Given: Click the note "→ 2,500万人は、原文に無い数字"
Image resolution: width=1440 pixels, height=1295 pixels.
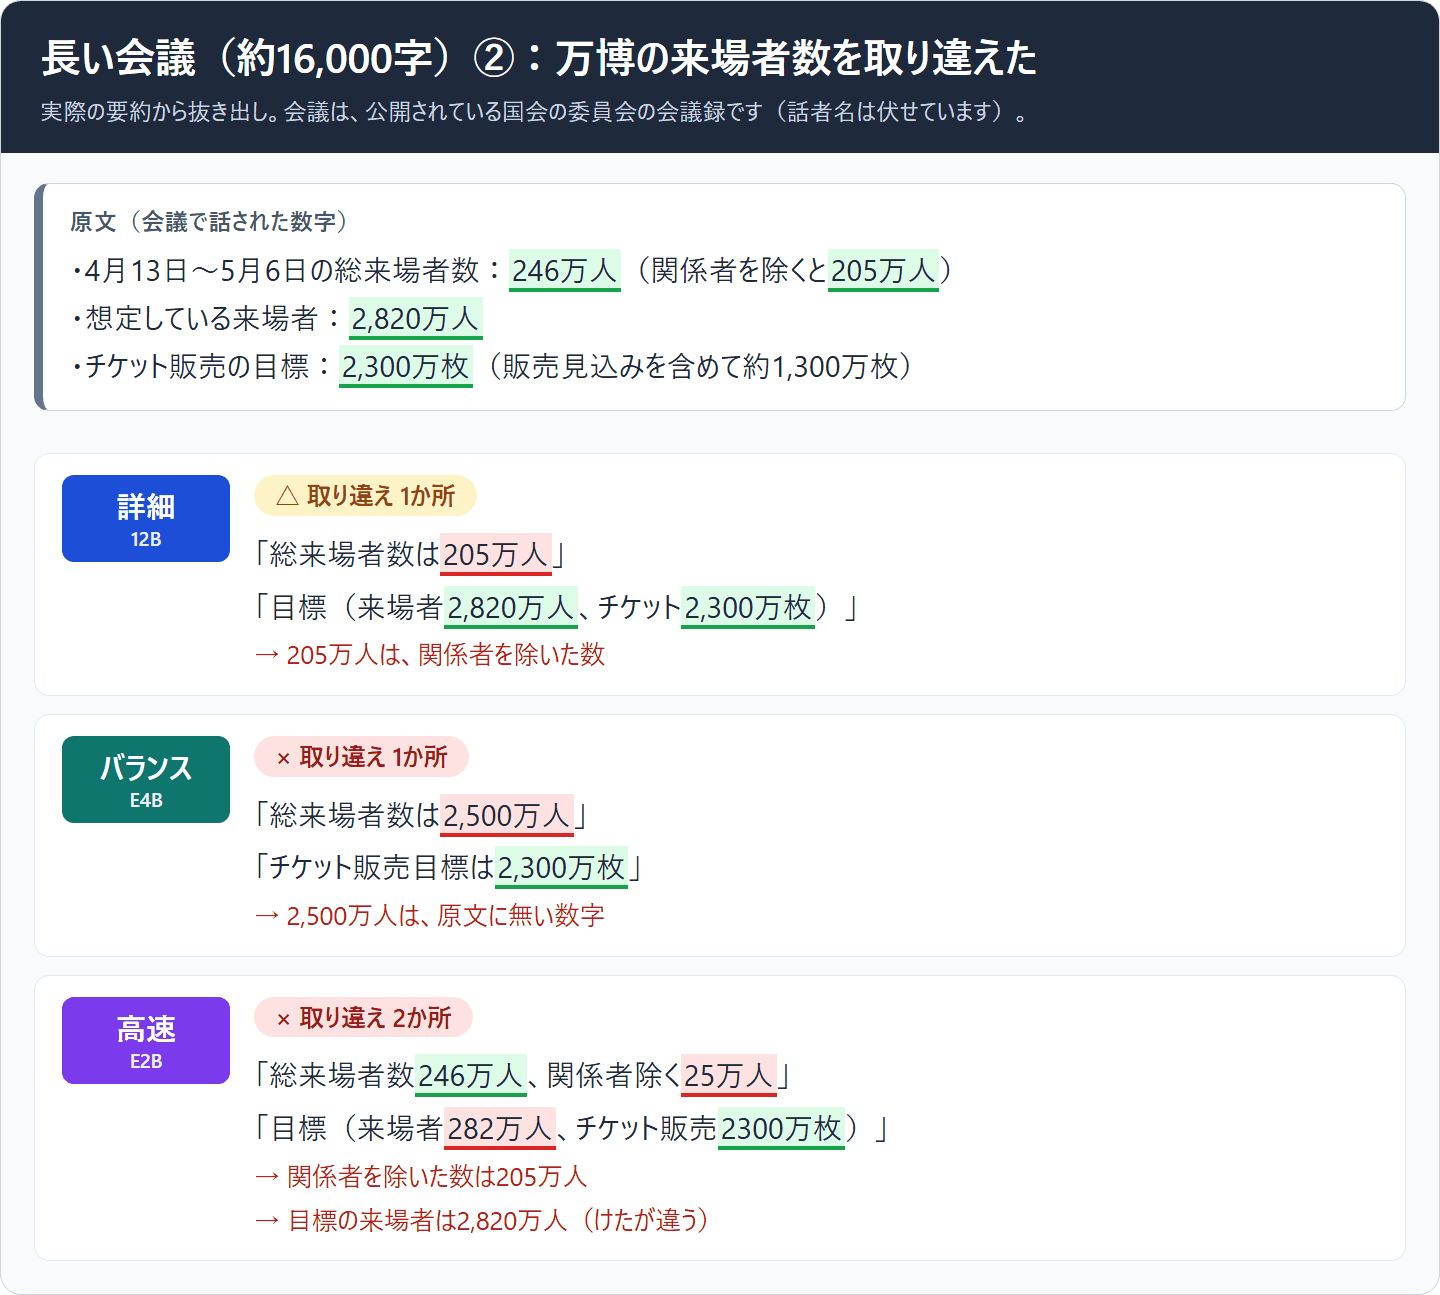Looking at the screenshot, I should [430, 916].
